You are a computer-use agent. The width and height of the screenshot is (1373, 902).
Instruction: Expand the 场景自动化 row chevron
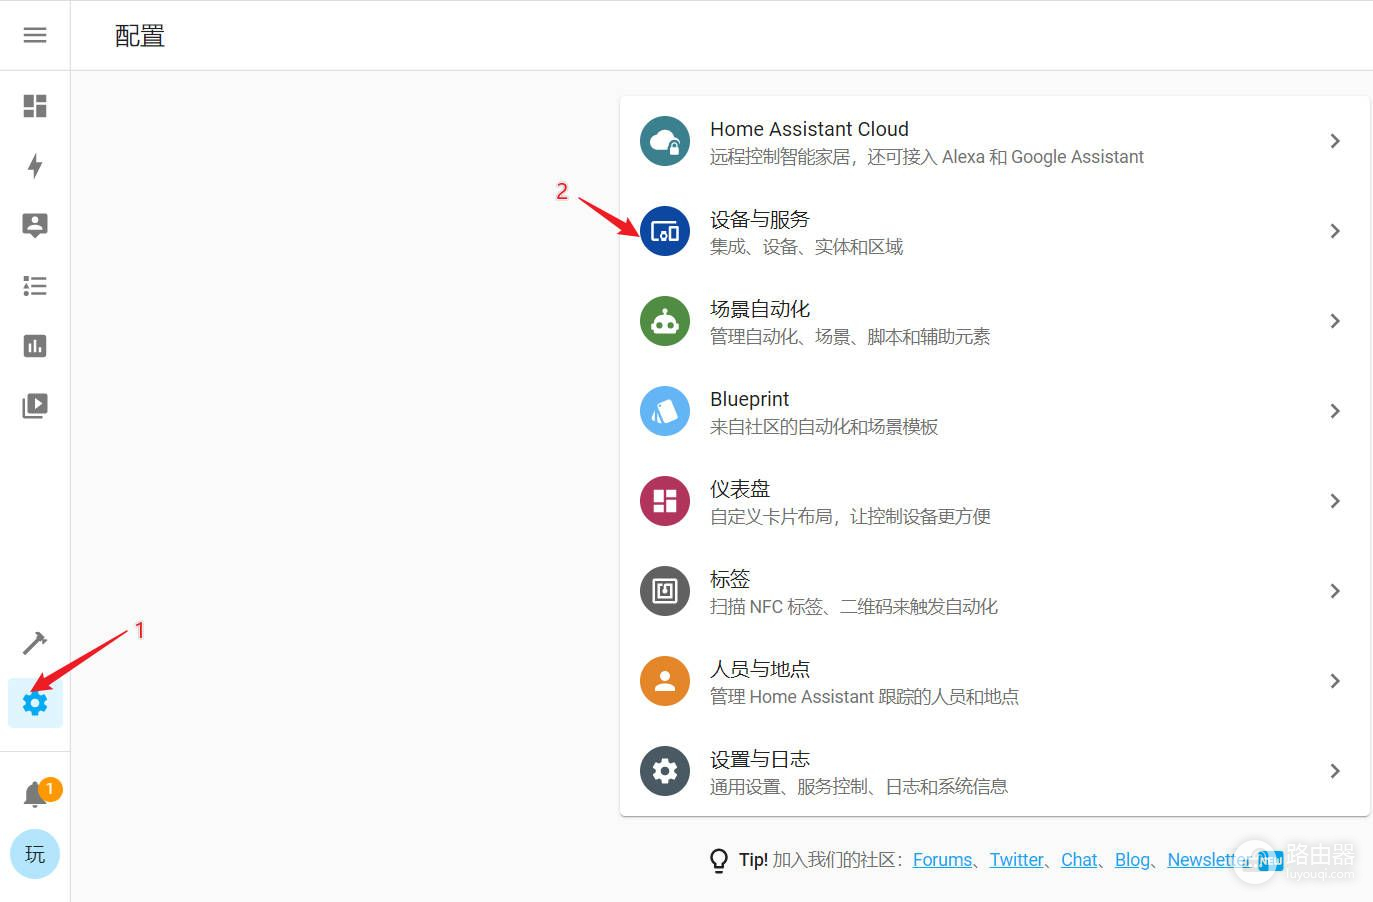1335,321
